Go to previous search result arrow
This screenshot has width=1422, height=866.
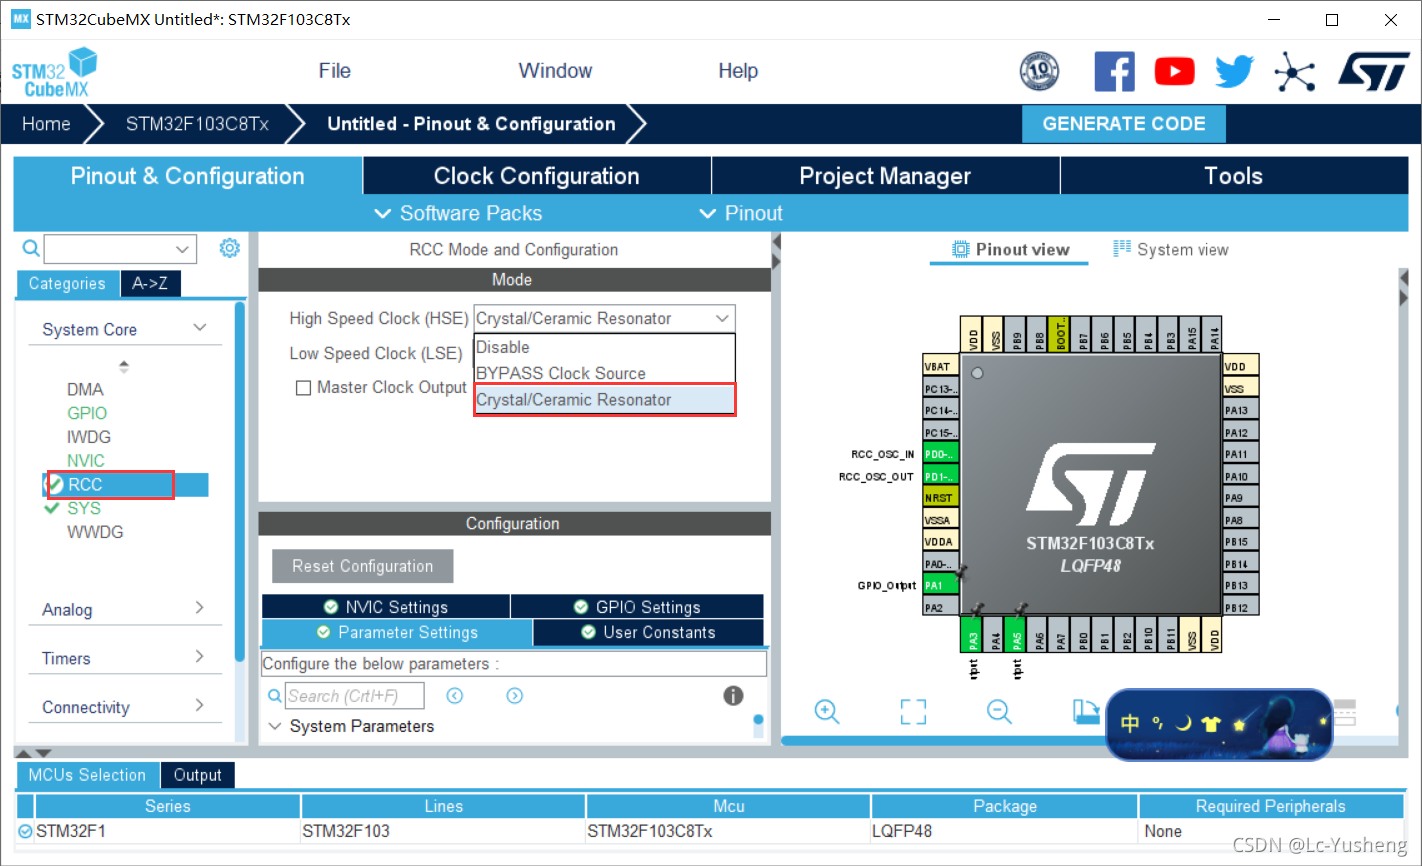click(x=455, y=696)
